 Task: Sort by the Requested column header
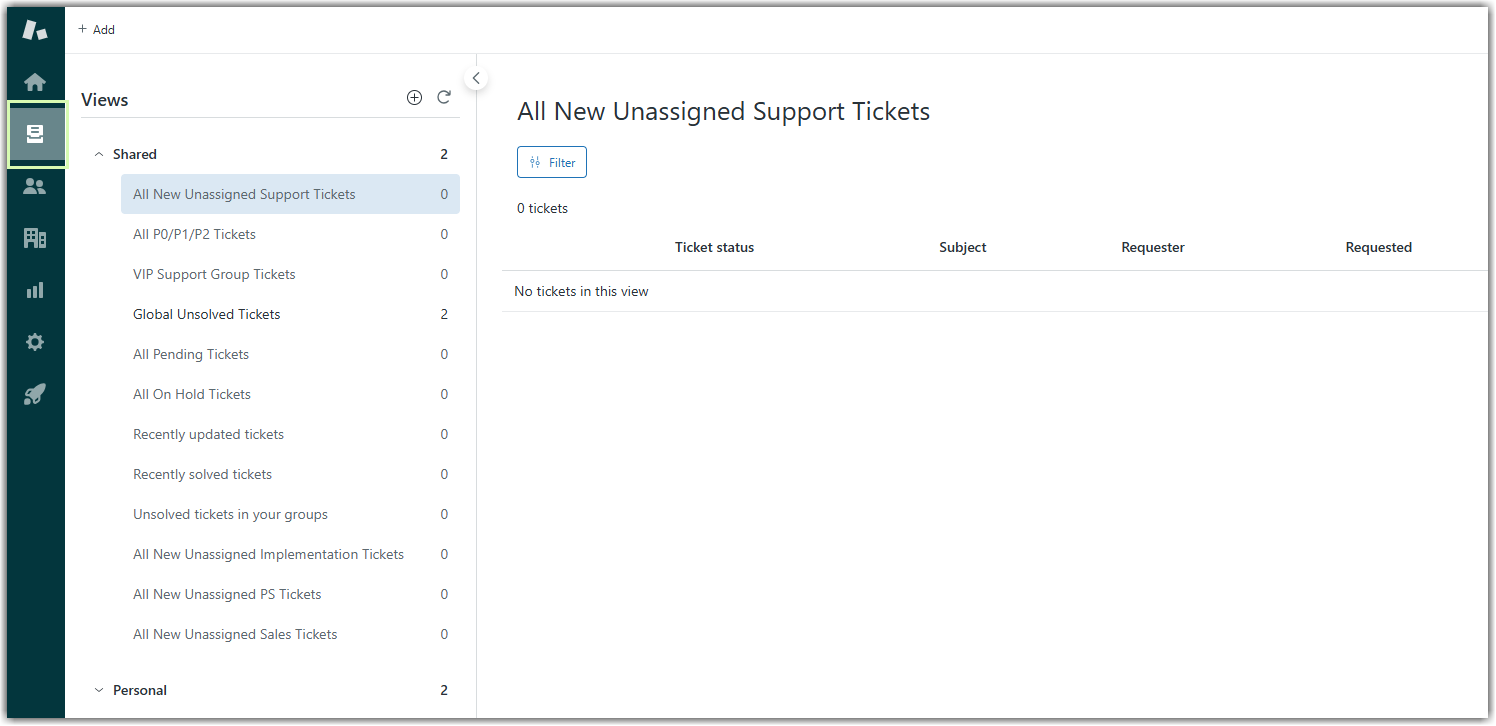tap(1378, 247)
